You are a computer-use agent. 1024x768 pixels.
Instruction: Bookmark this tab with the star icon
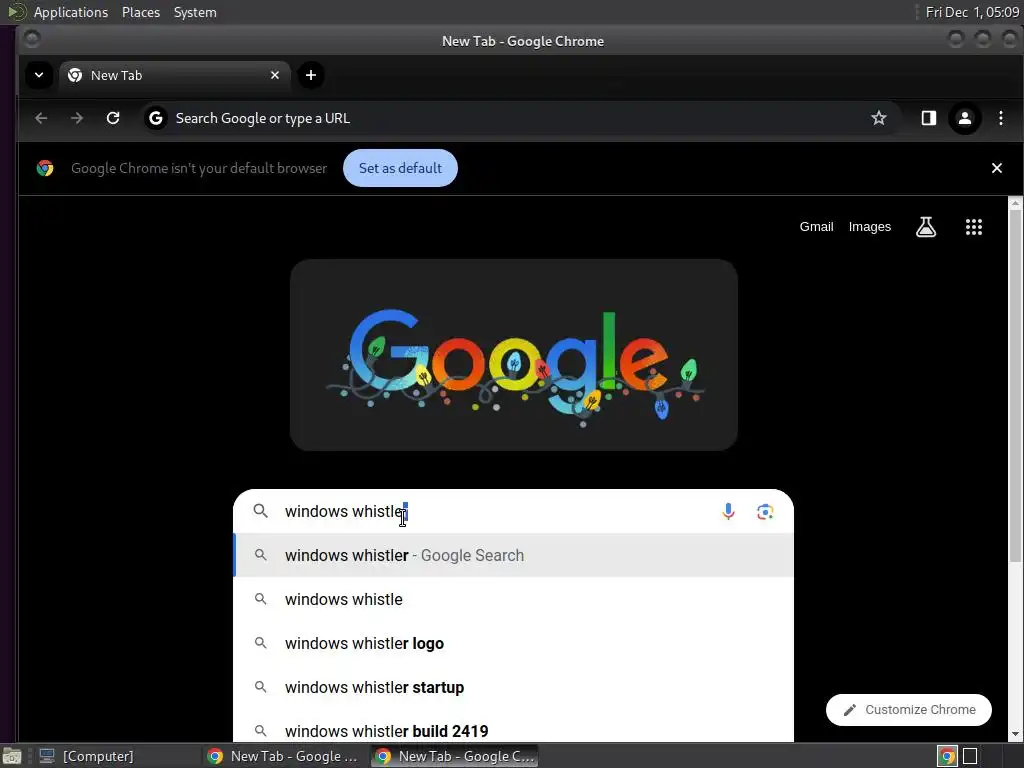(x=878, y=118)
